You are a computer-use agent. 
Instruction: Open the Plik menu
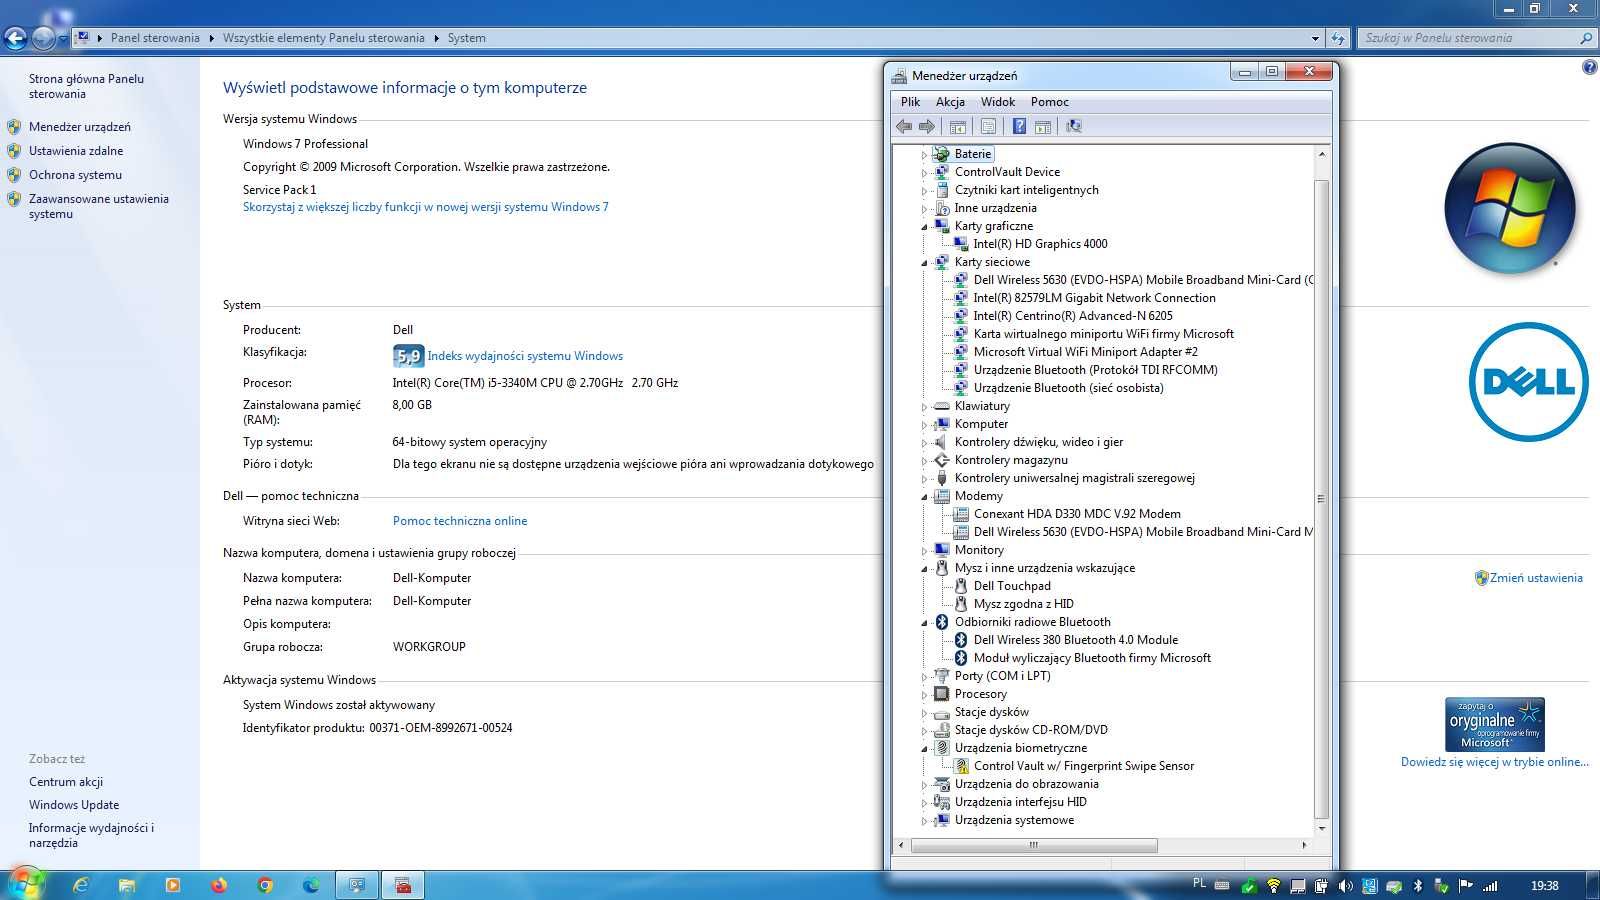point(910,102)
